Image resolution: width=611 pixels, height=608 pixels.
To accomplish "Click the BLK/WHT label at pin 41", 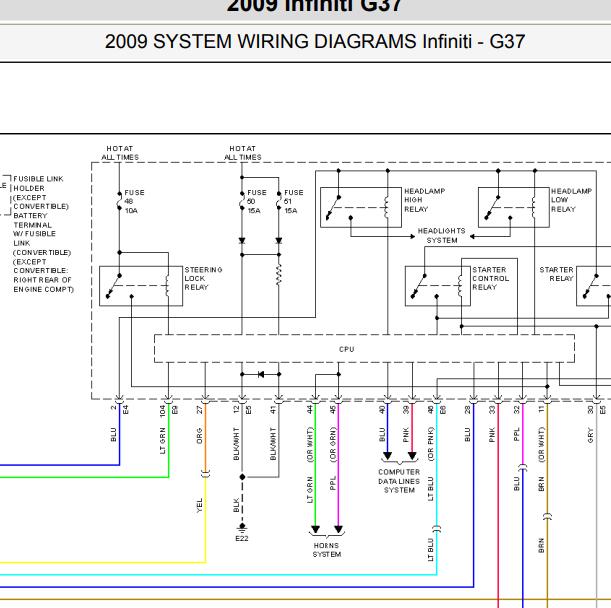I will coord(273,444).
